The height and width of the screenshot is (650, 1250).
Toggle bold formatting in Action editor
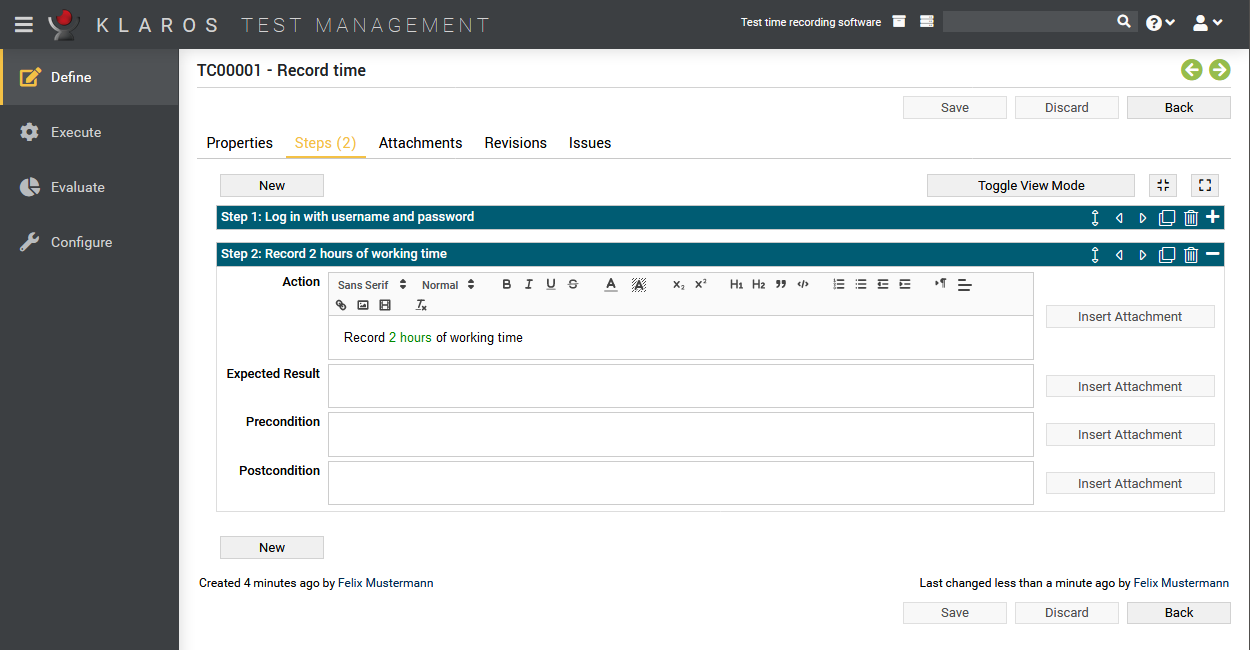[507, 284]
